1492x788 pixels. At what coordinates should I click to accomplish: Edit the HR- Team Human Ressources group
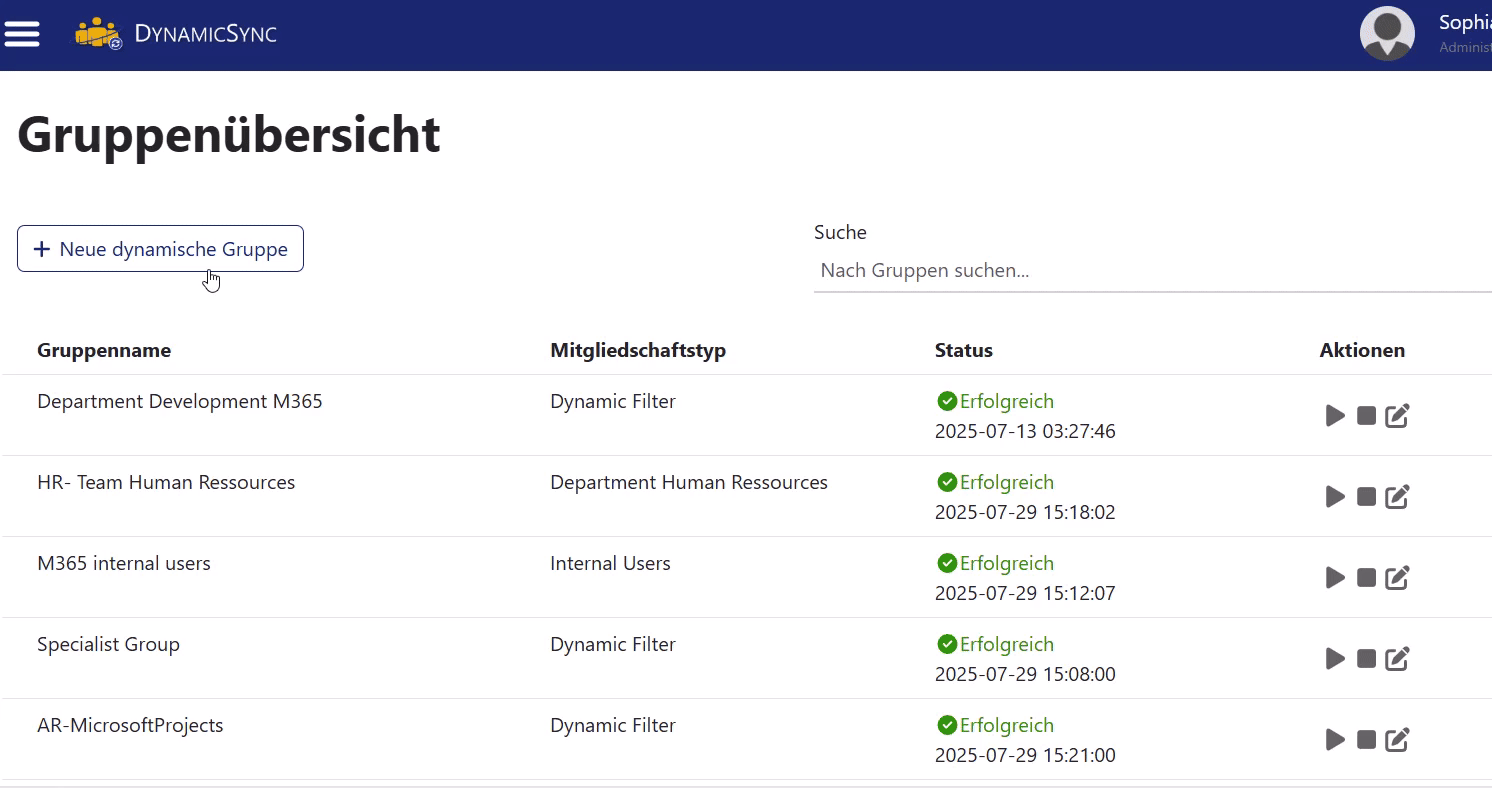[x=1397, y=496]
